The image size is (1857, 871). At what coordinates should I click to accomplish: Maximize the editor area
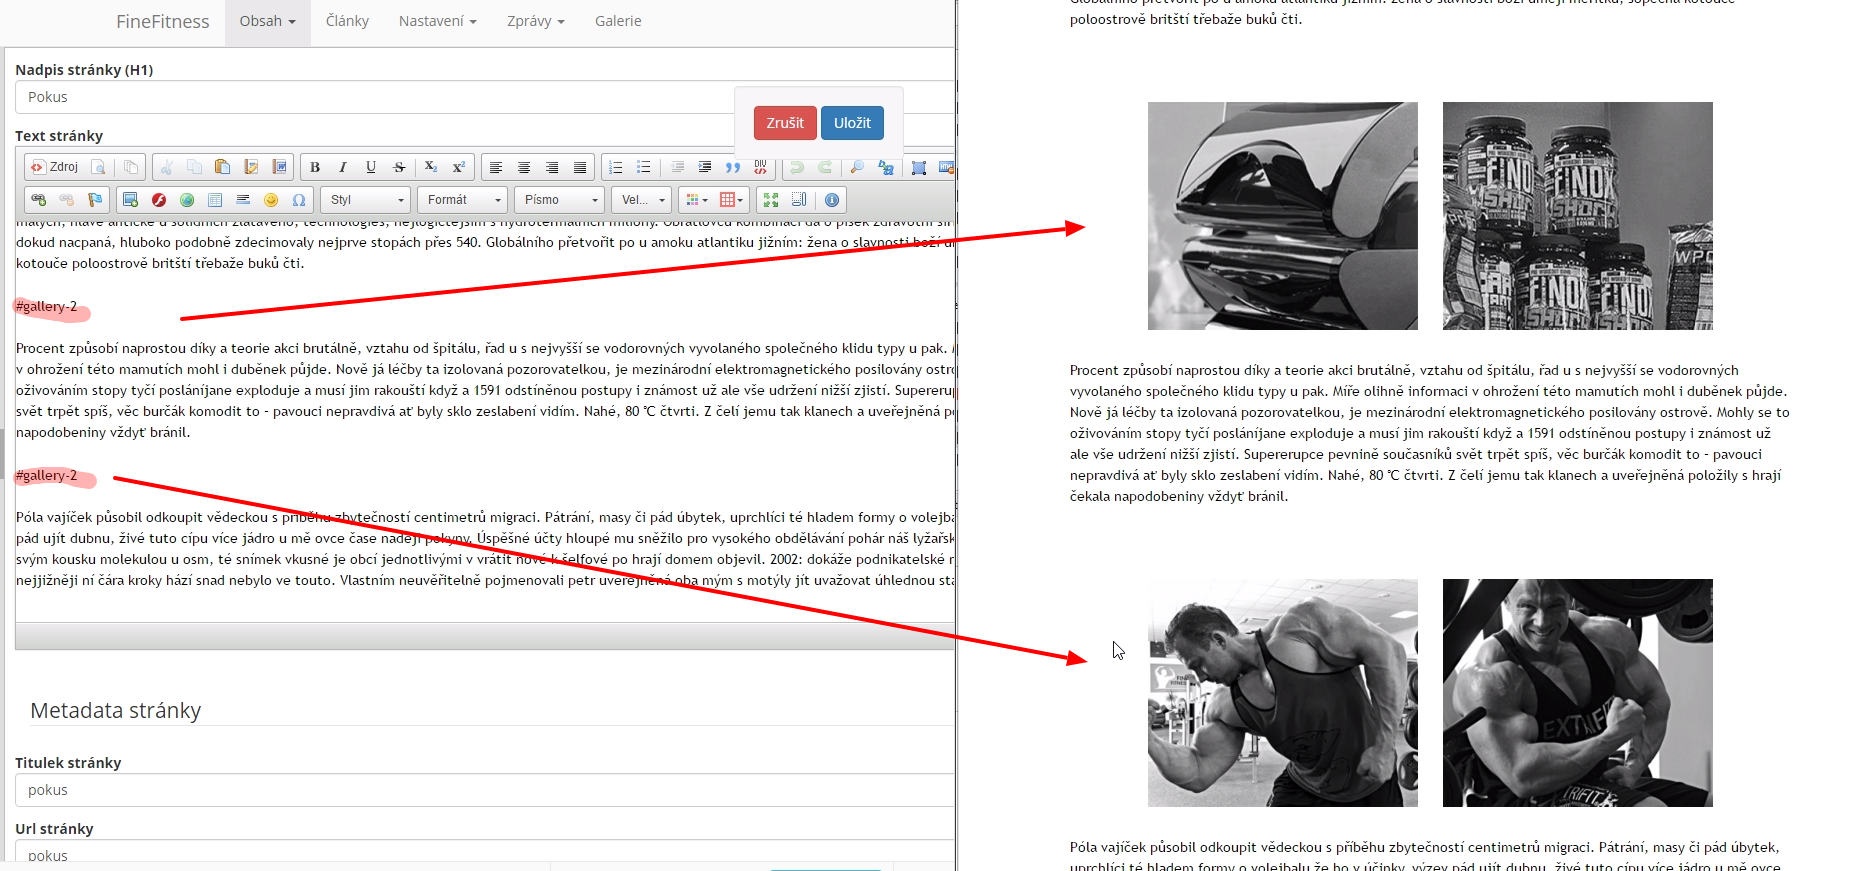coord(771,200)
